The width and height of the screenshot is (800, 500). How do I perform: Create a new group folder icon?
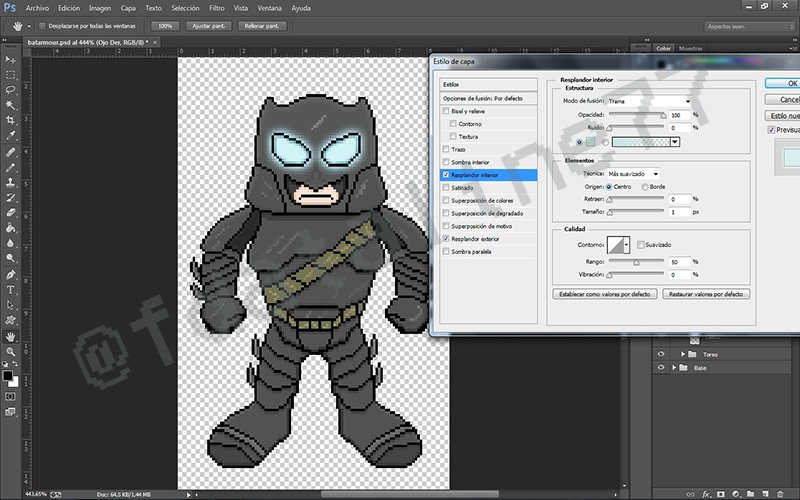tap(751, 494)
